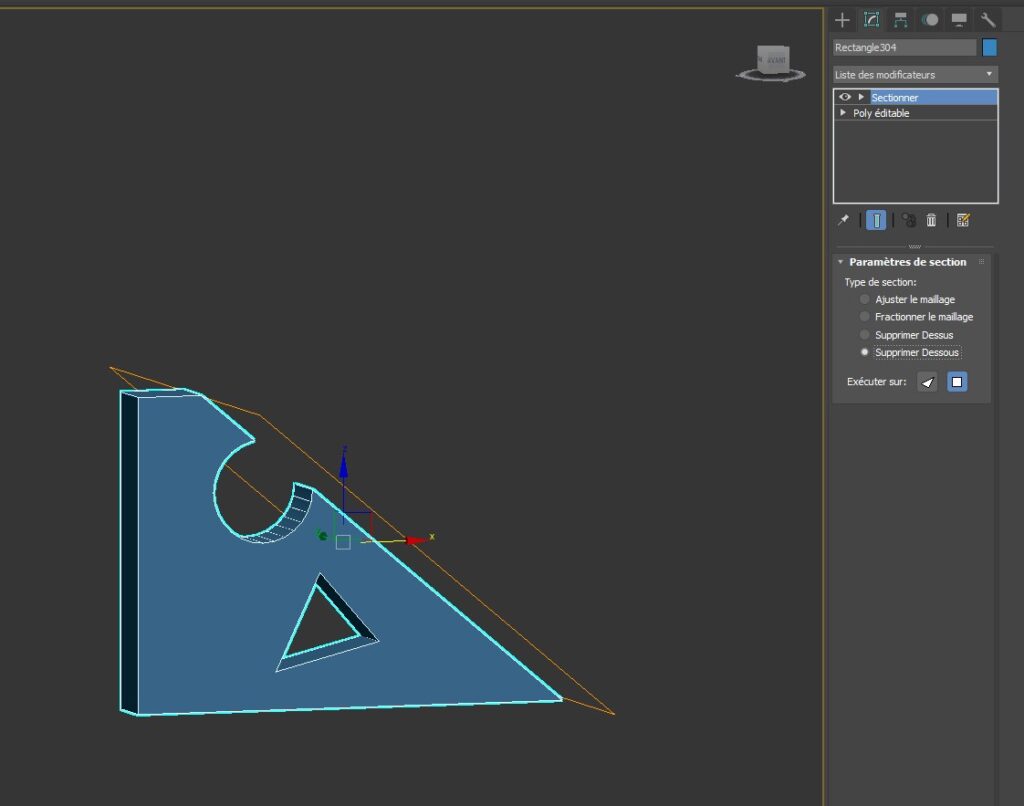Screen dimensions: 1024x806
Task: Click make unique icon
Action: point(908,220)
